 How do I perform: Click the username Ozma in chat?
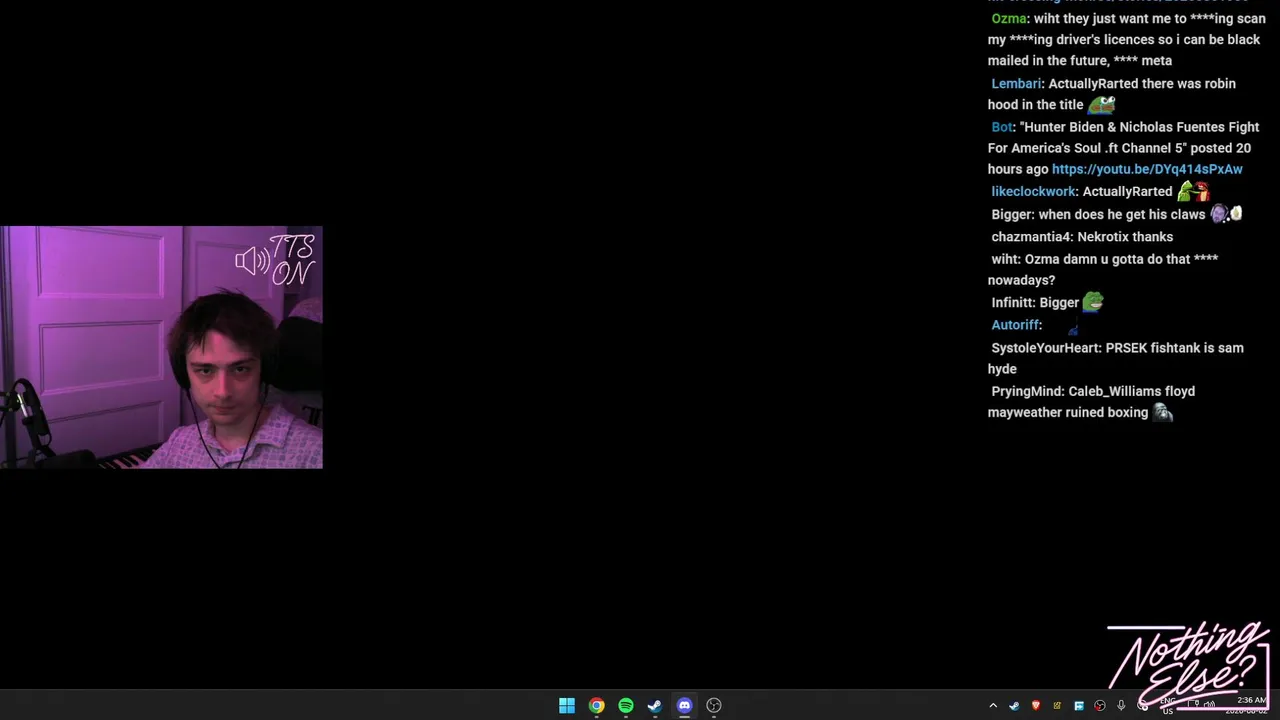coord(1009,18)
